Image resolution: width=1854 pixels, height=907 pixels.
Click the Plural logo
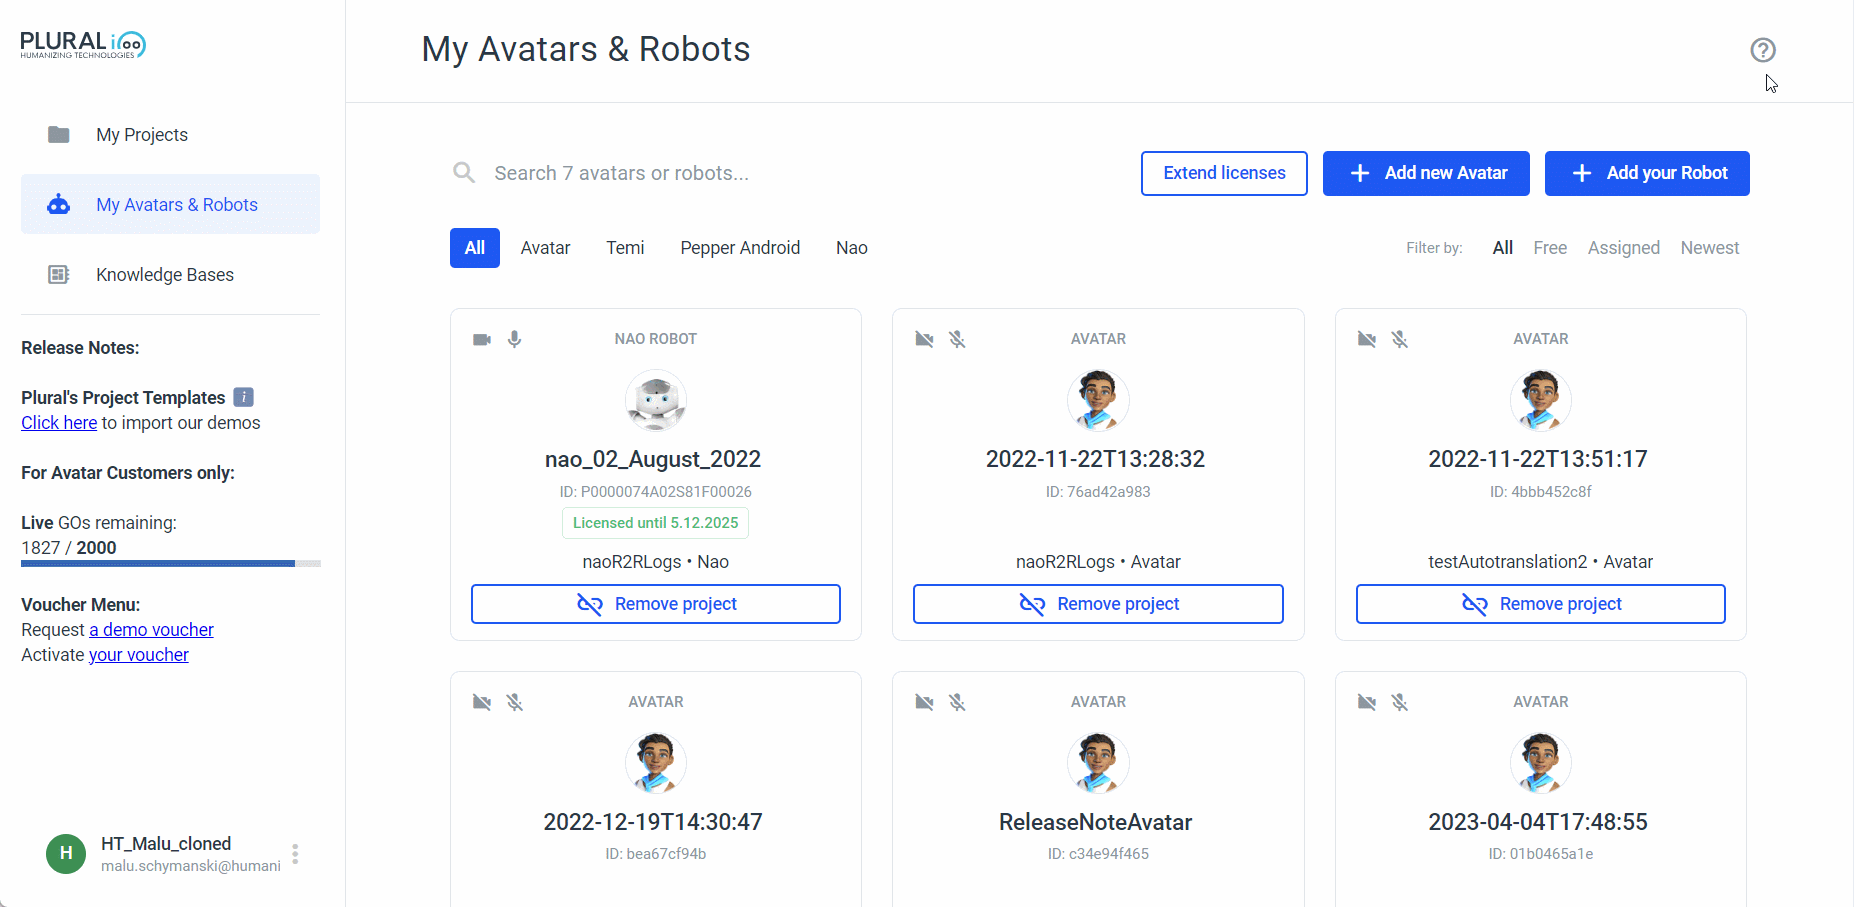click(x=83, y=45)
